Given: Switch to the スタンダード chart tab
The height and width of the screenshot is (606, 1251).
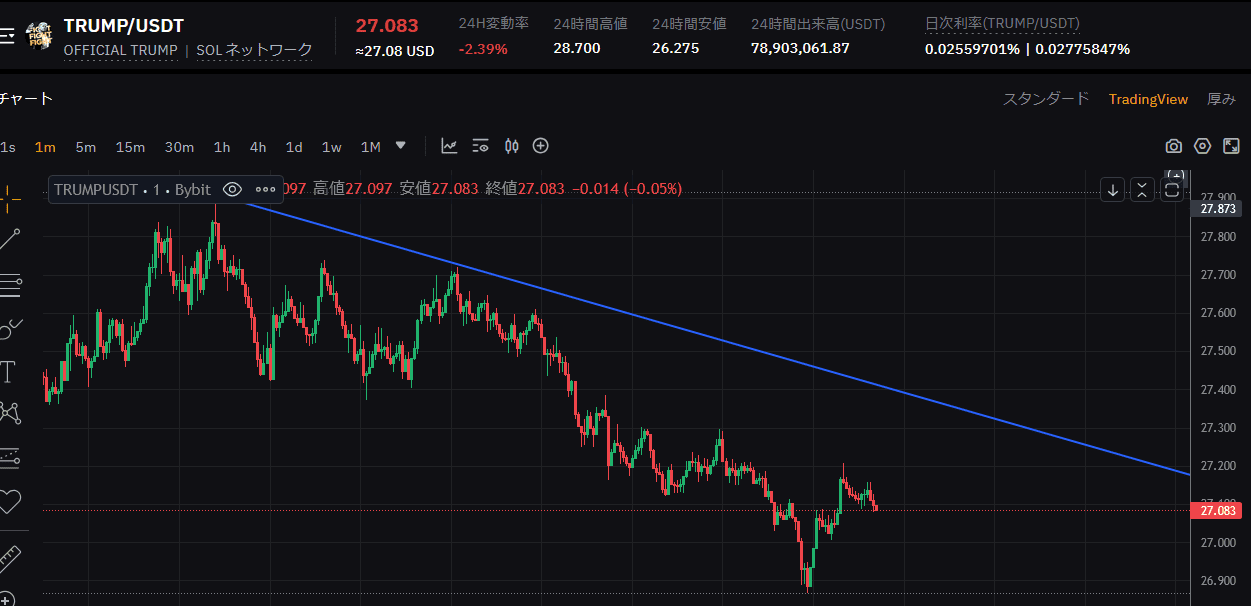Looking at the screenshot, I should [1045, 99].
